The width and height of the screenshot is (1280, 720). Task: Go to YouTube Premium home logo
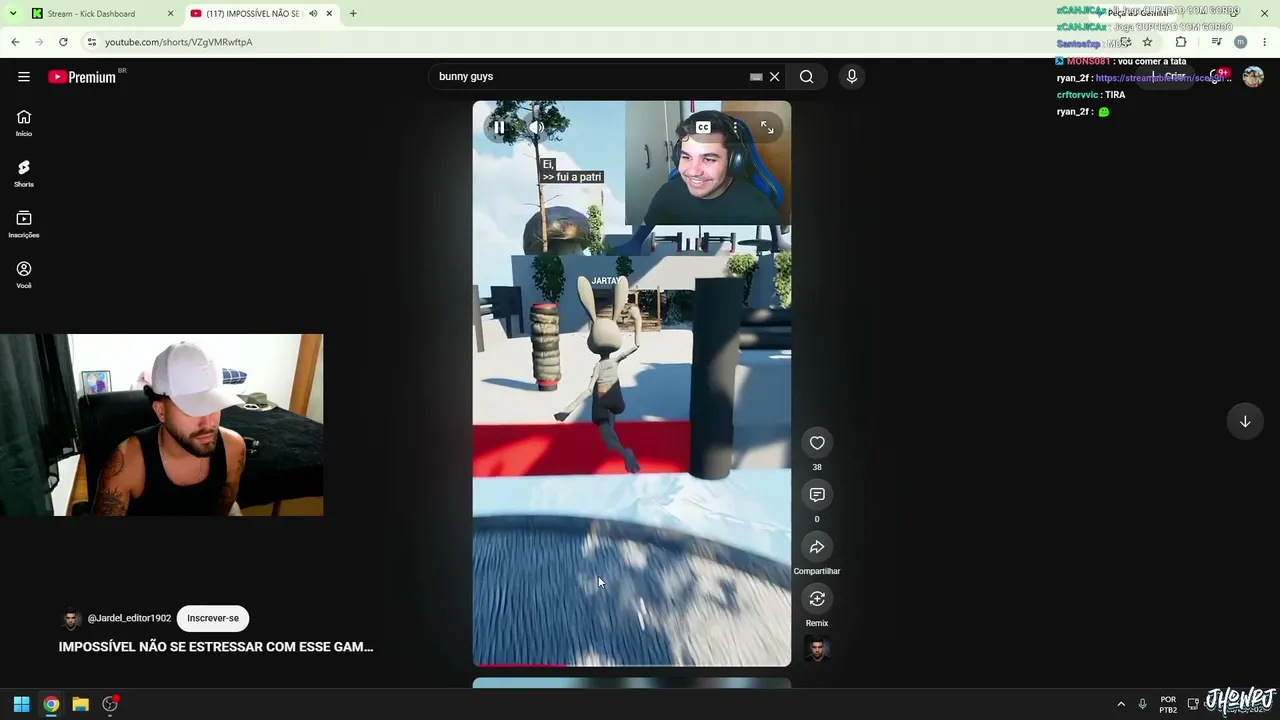82,77
